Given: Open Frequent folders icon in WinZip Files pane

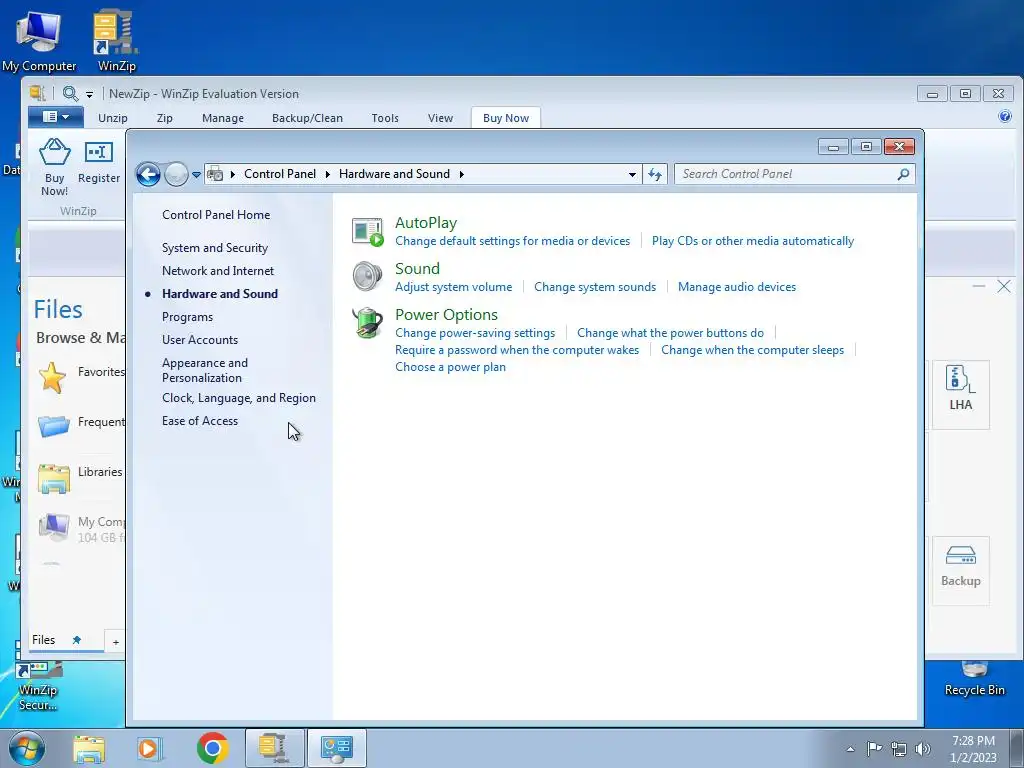Looking at the screenshot, I should coord(54,426).
